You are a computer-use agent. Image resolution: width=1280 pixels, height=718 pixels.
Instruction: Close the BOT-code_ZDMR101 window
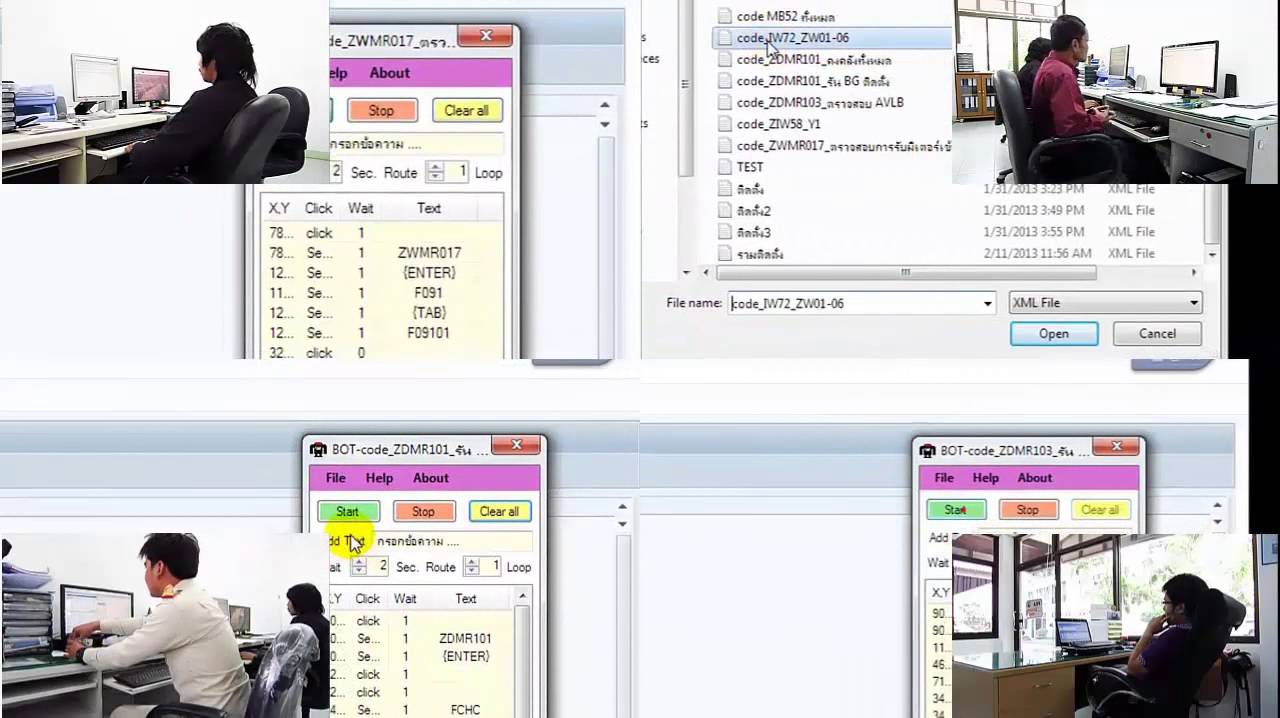[516, 445]
